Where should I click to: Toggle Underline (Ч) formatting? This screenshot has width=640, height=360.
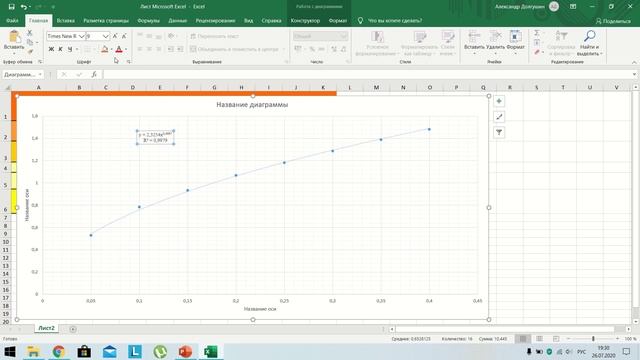[x=70, y=49]
